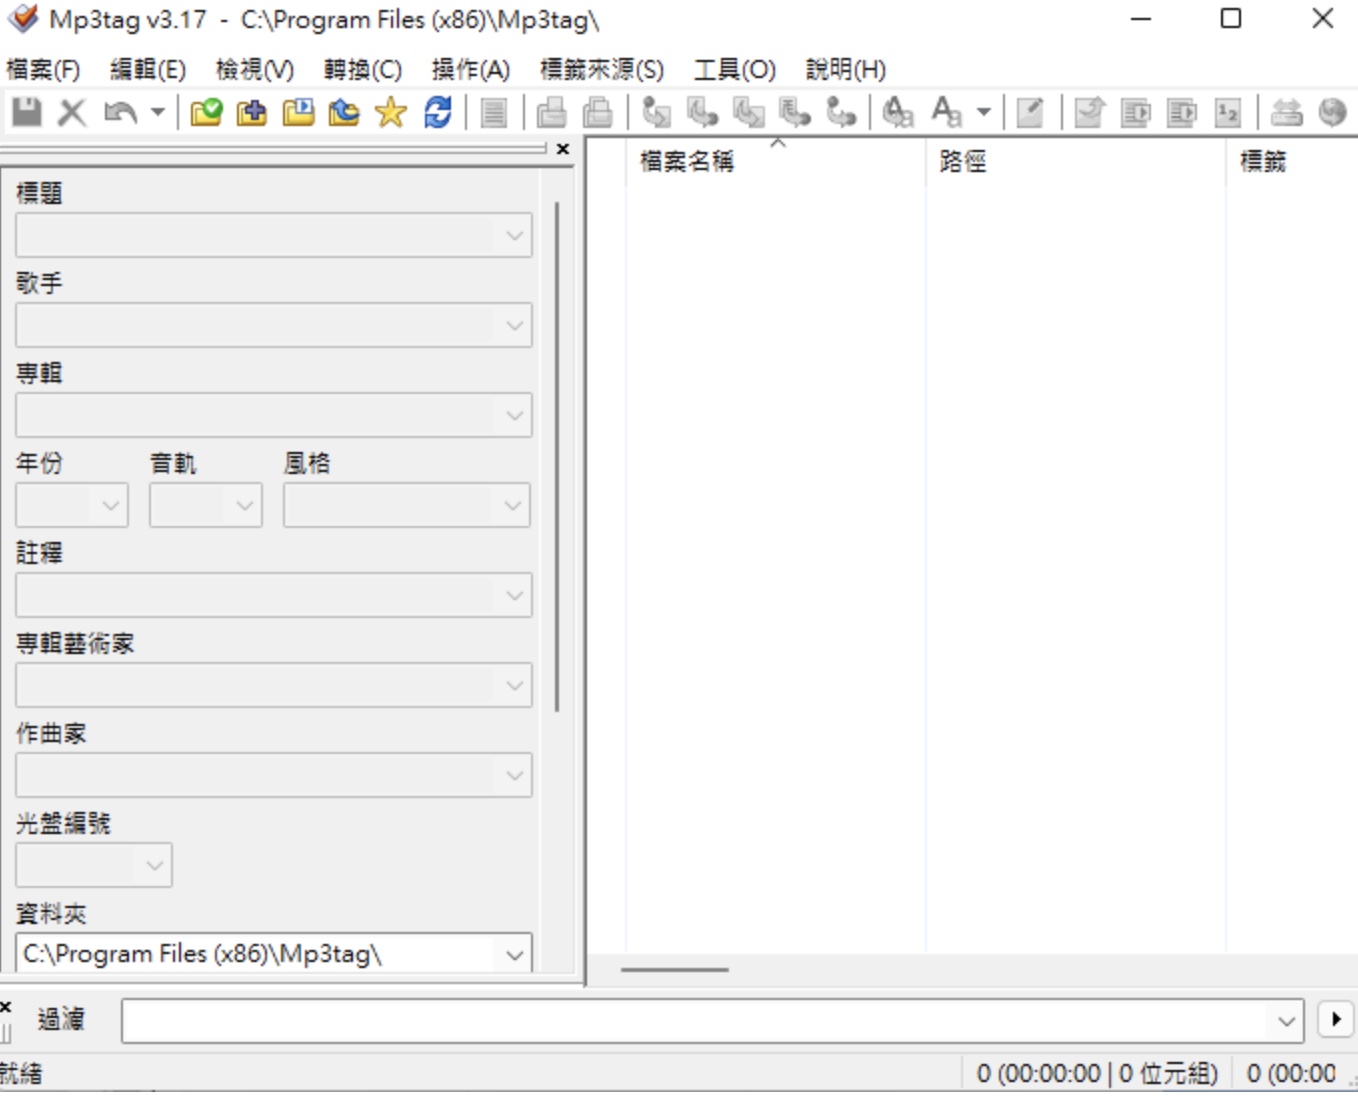Expand the 註釋 field dropdown

[514, 596]
